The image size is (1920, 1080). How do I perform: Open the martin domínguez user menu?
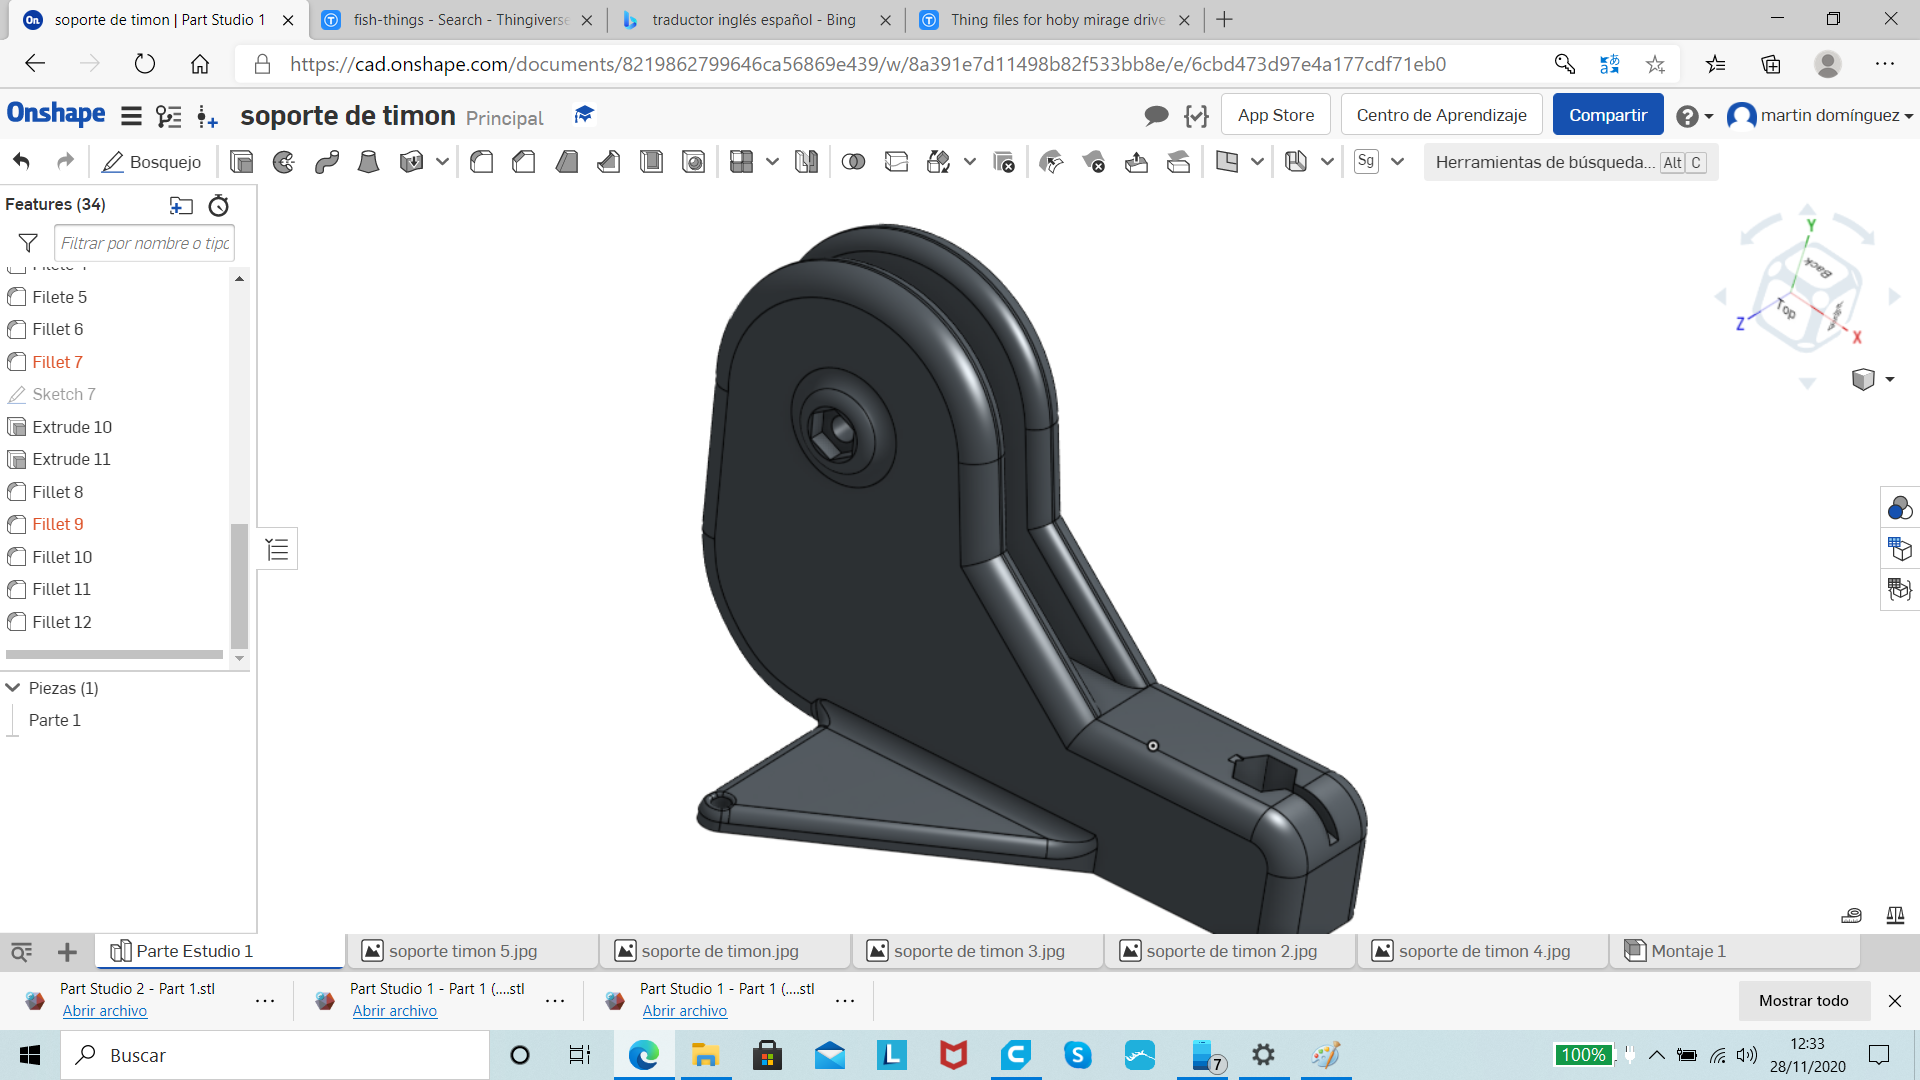coord(1820,116)
